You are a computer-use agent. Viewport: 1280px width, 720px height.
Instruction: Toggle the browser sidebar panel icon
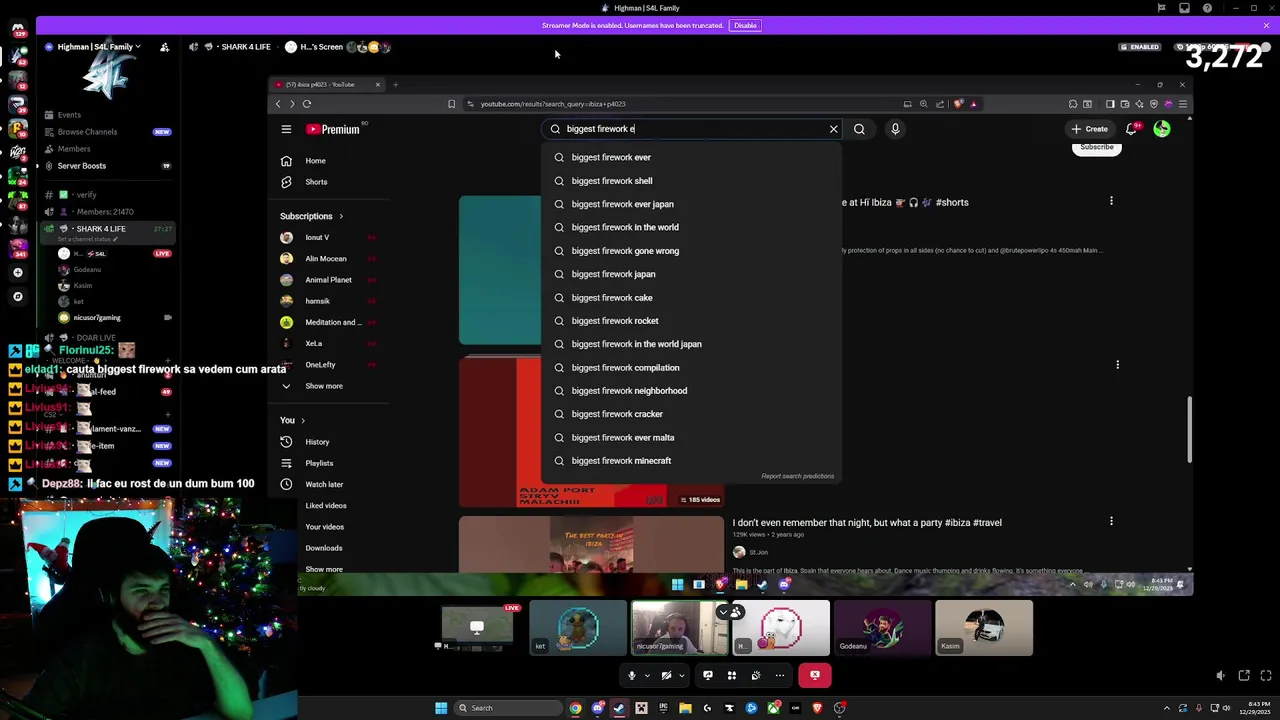1110,104
